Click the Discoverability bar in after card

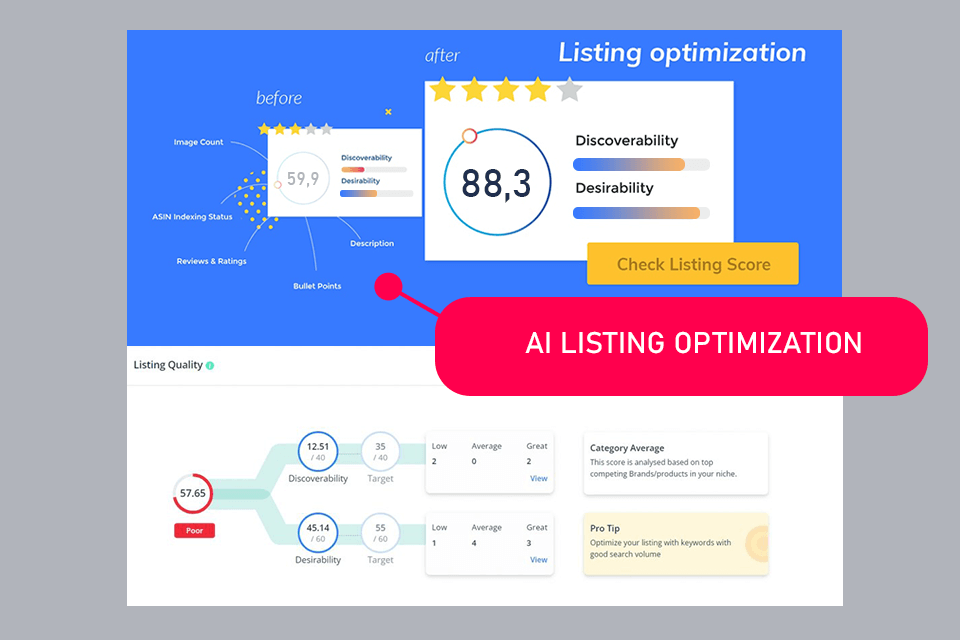[x=641, y=165]
